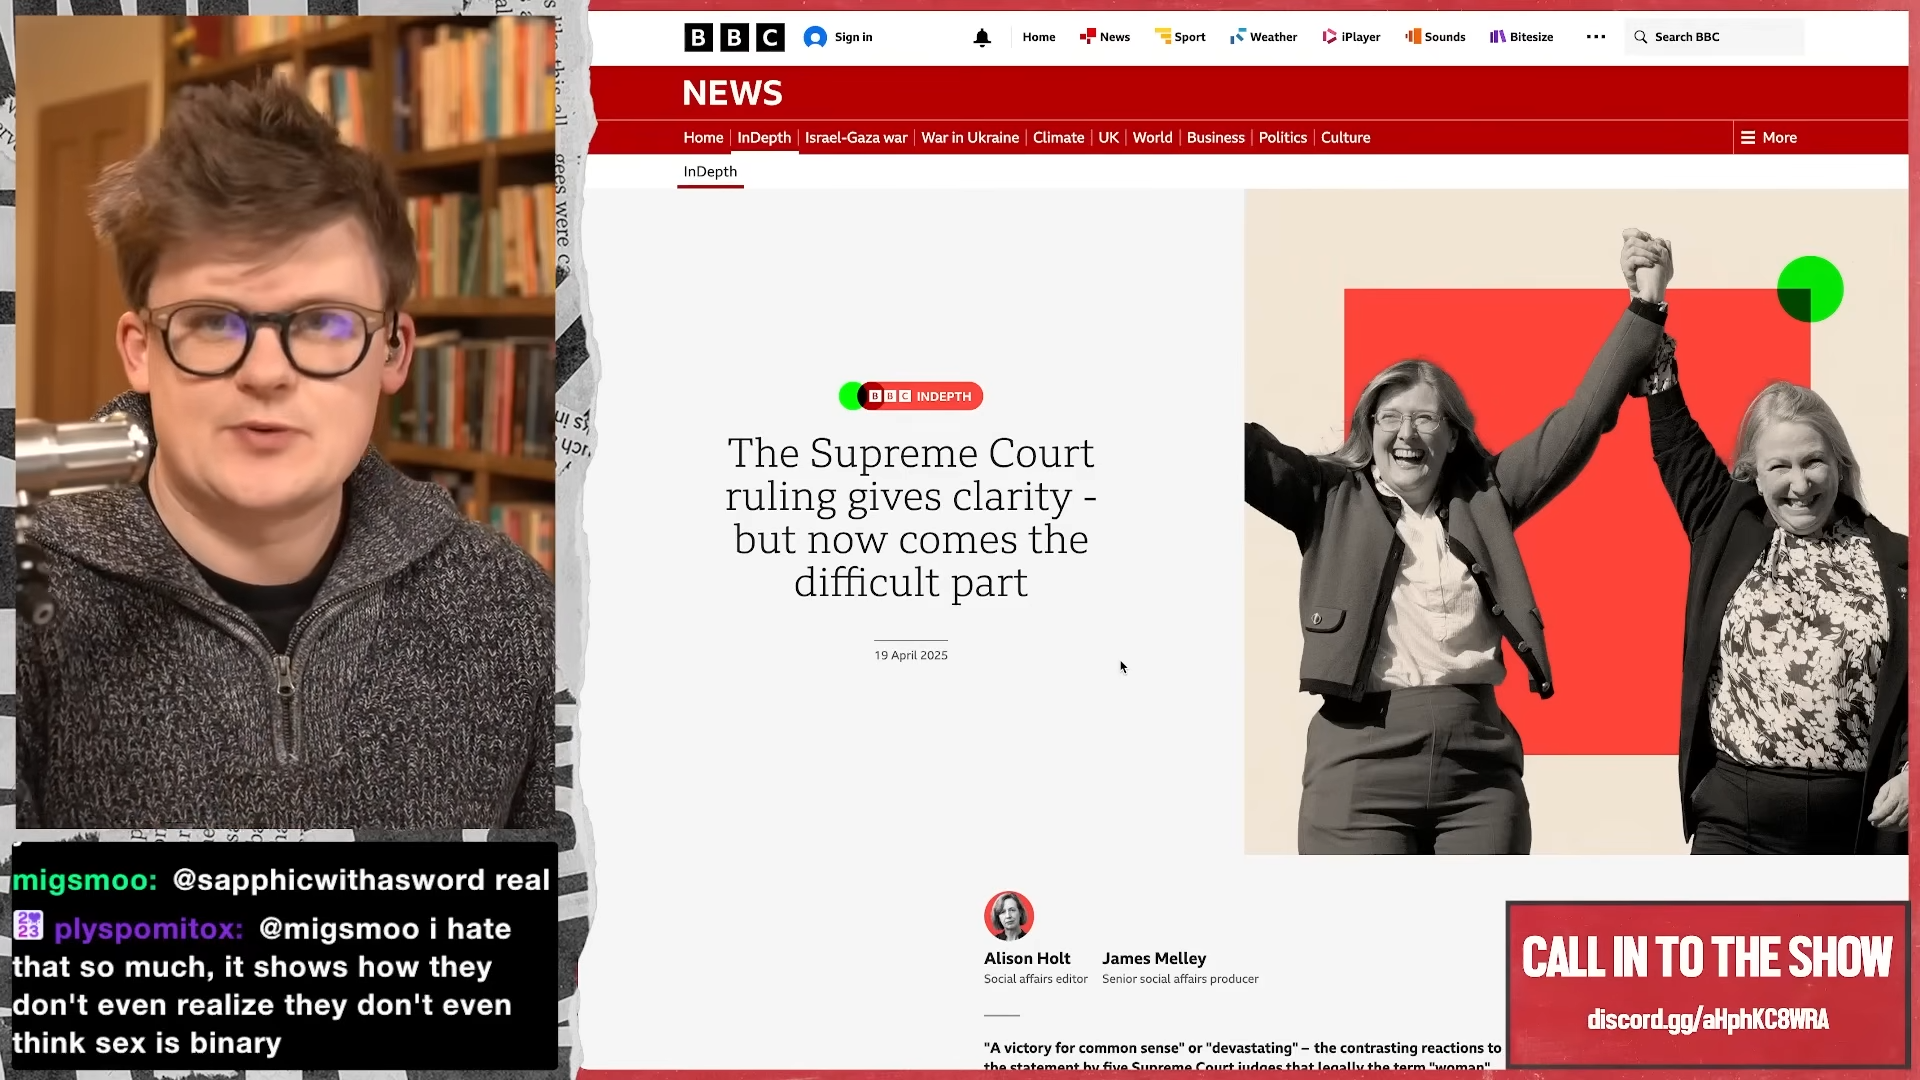Open iPlayer from top bar
Screen dimensions: 1920x1080
pyautogui.click(x=1351, y=37)
